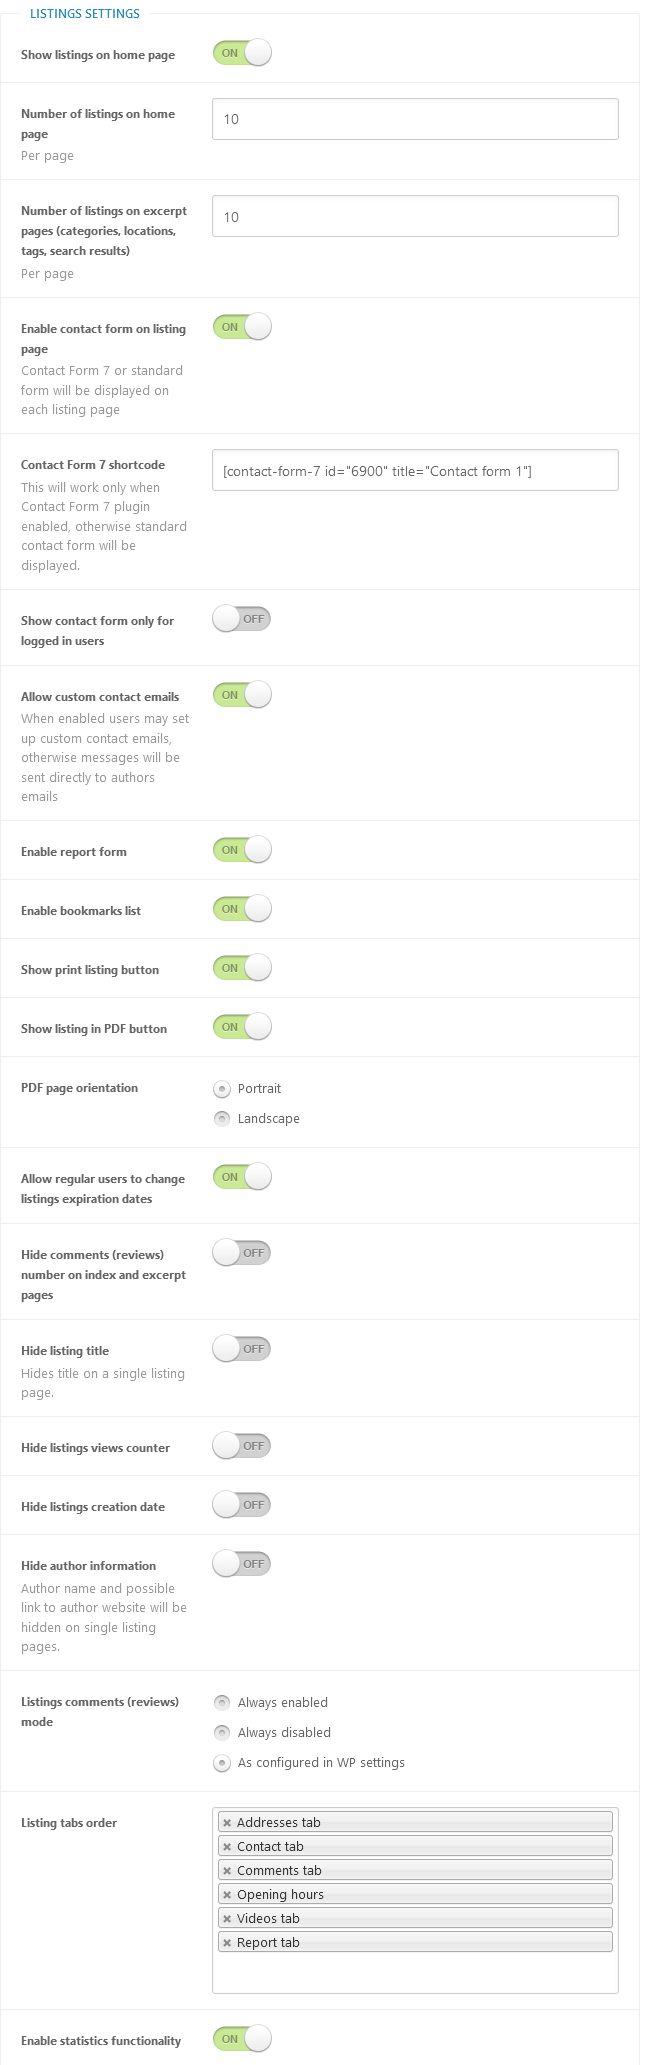Toggle Show listings on home page switch
The height and width of the screenshot is (2065, 646).
coord(242,53)
